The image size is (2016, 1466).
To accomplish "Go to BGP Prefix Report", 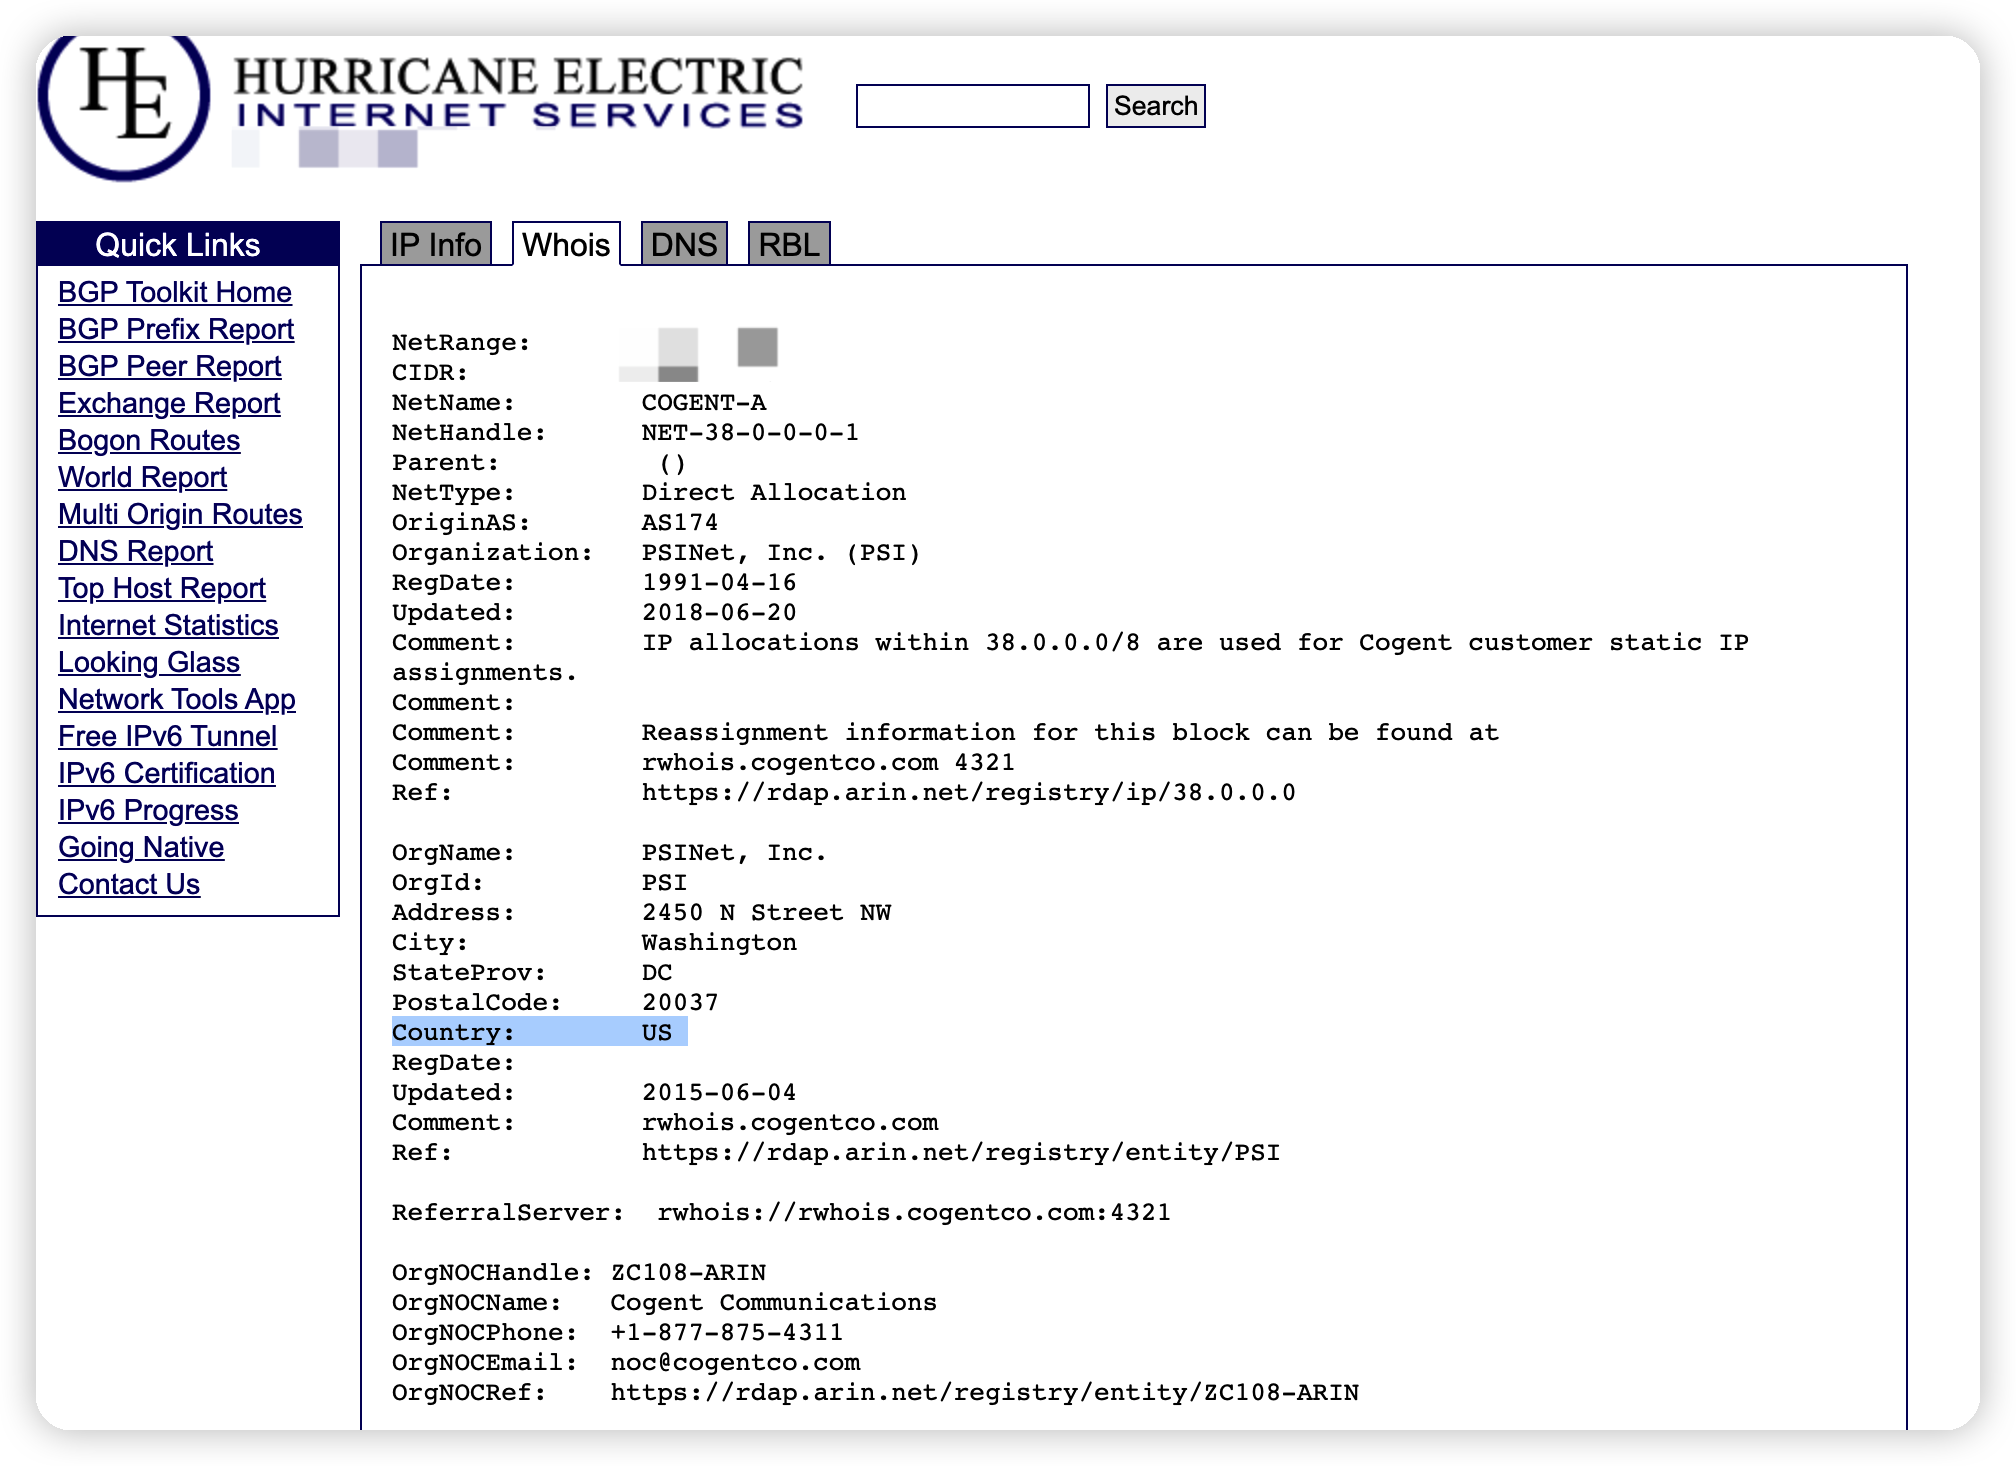I will point(176,329).
